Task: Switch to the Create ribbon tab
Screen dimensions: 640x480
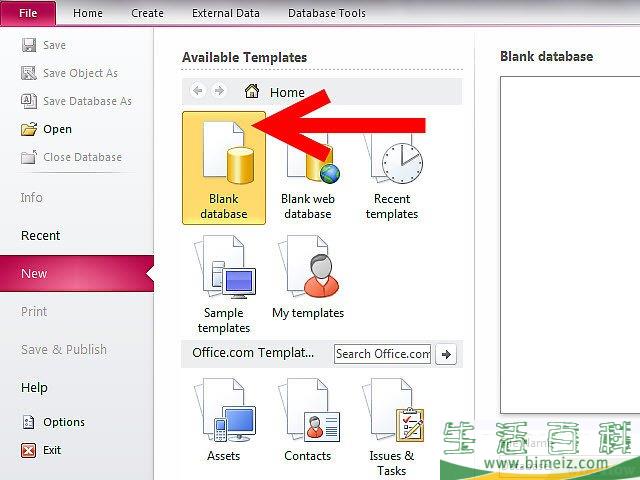Action: coord(147,13)
